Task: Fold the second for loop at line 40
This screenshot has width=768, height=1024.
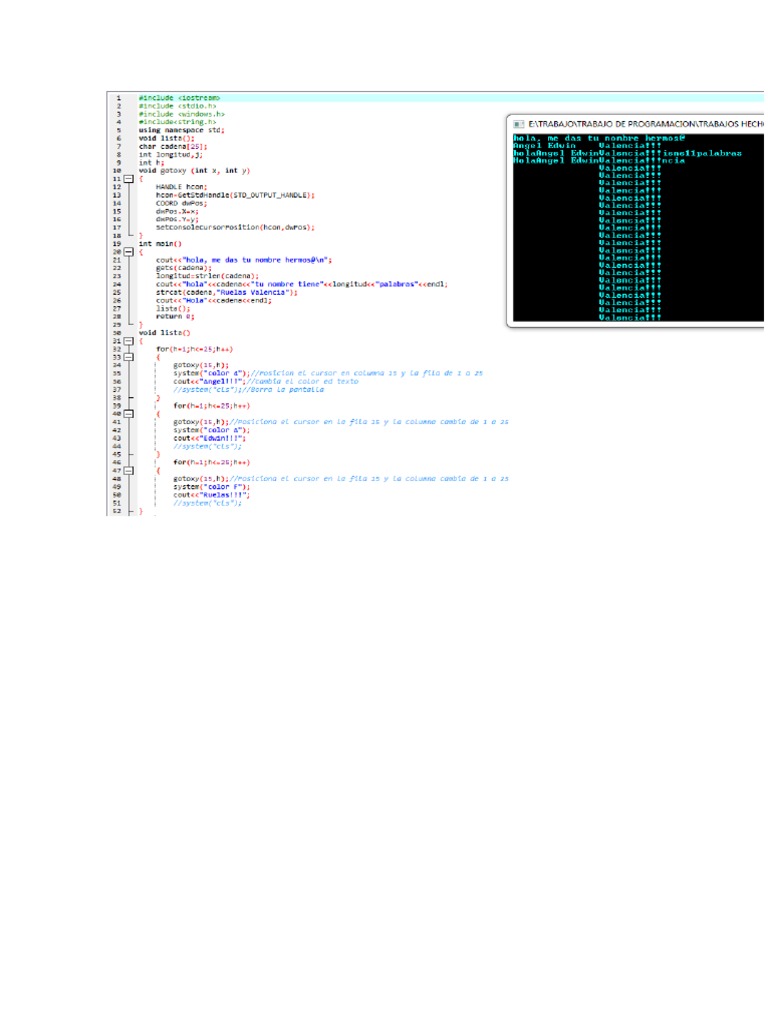Action: tap(128, 413)
